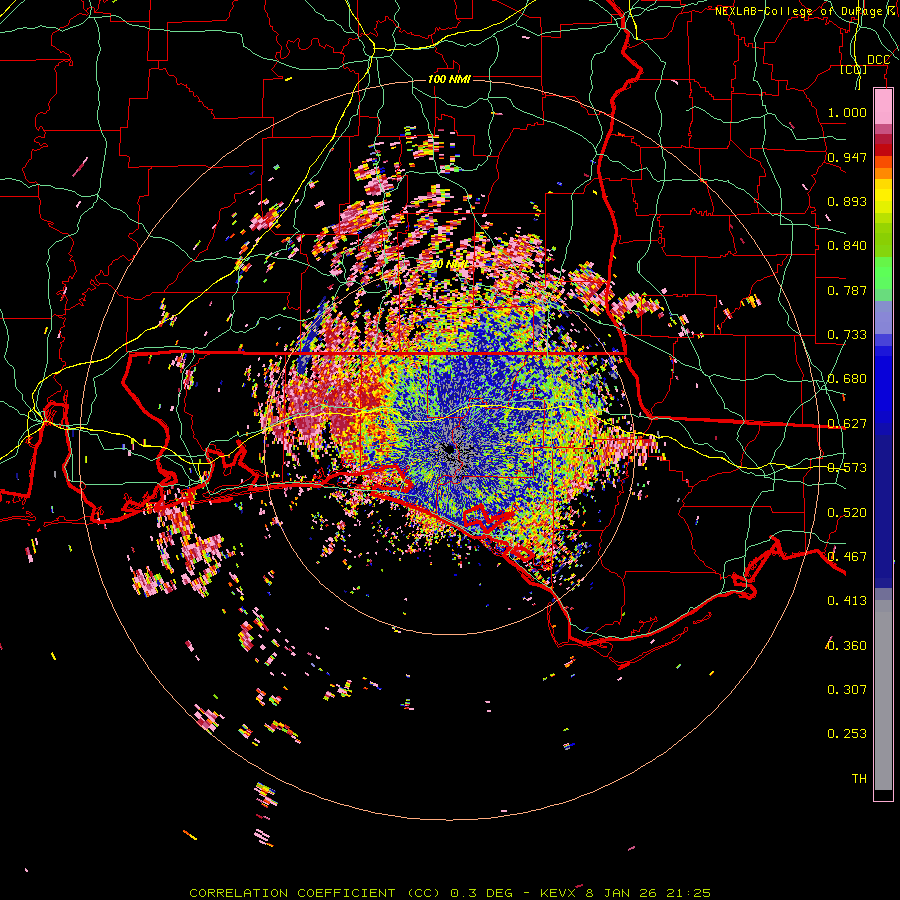
Task: Pick the bright green band on the color bar
Action: (883, 273)
